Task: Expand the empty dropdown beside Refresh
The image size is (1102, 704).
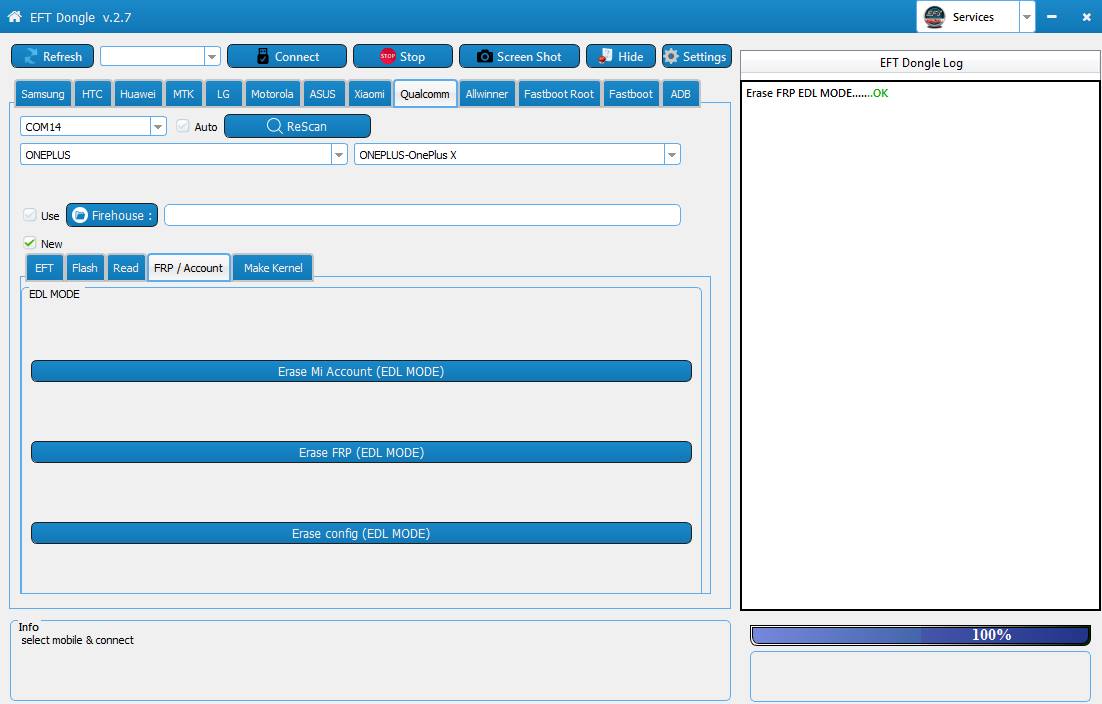Action: [212, 56]
